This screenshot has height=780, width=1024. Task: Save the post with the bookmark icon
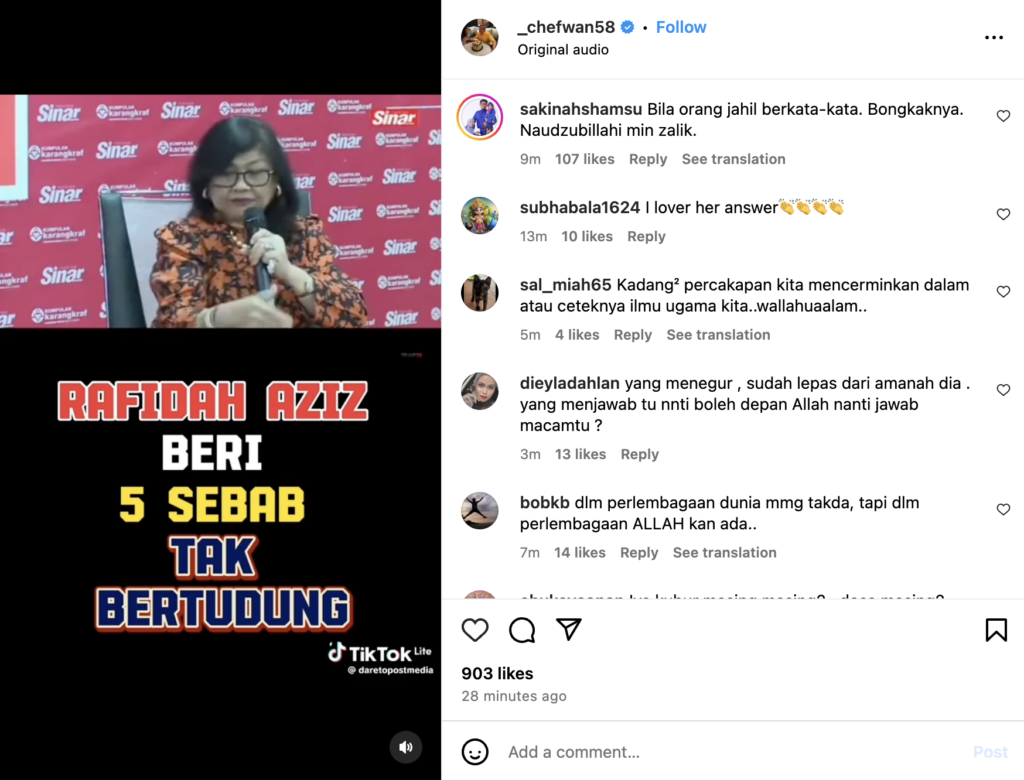click(996, 630)
